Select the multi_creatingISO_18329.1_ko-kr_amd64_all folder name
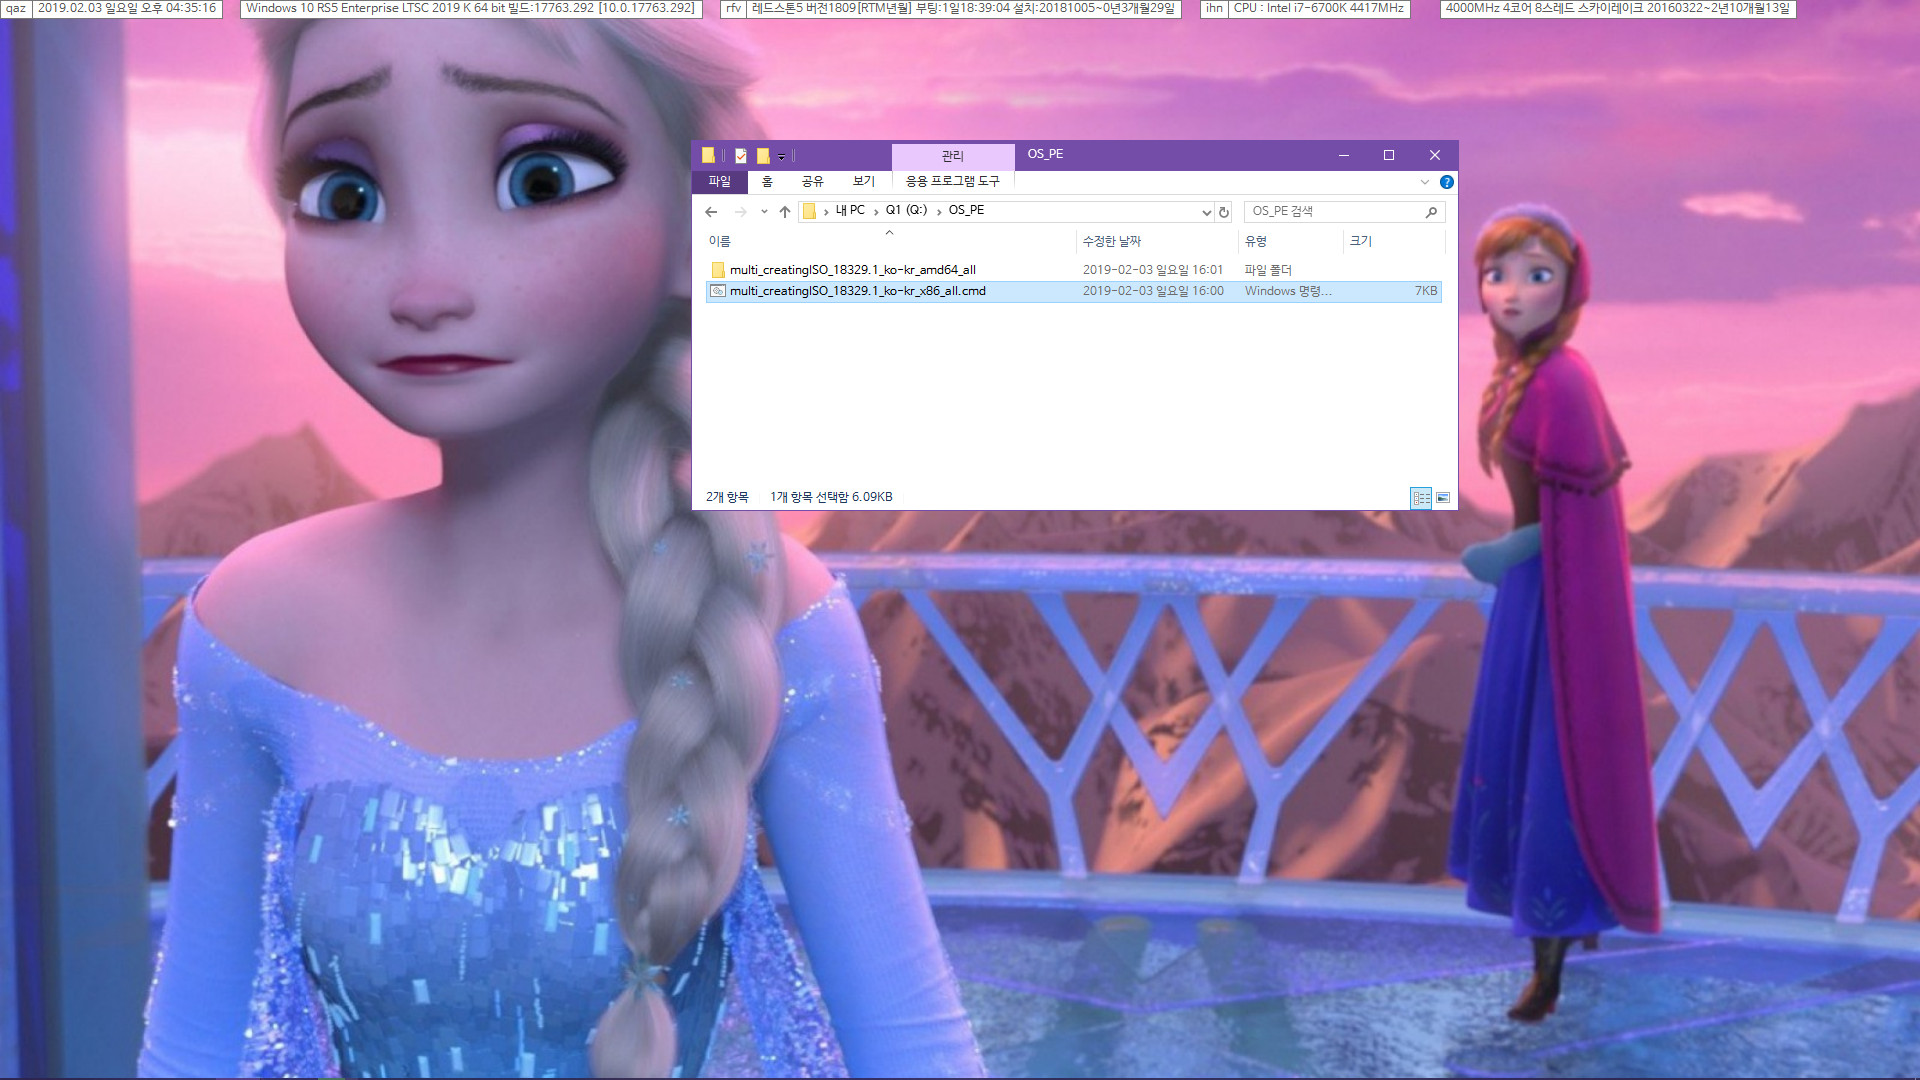The width and height of the screenshot is (1920, 1080). 853,270
